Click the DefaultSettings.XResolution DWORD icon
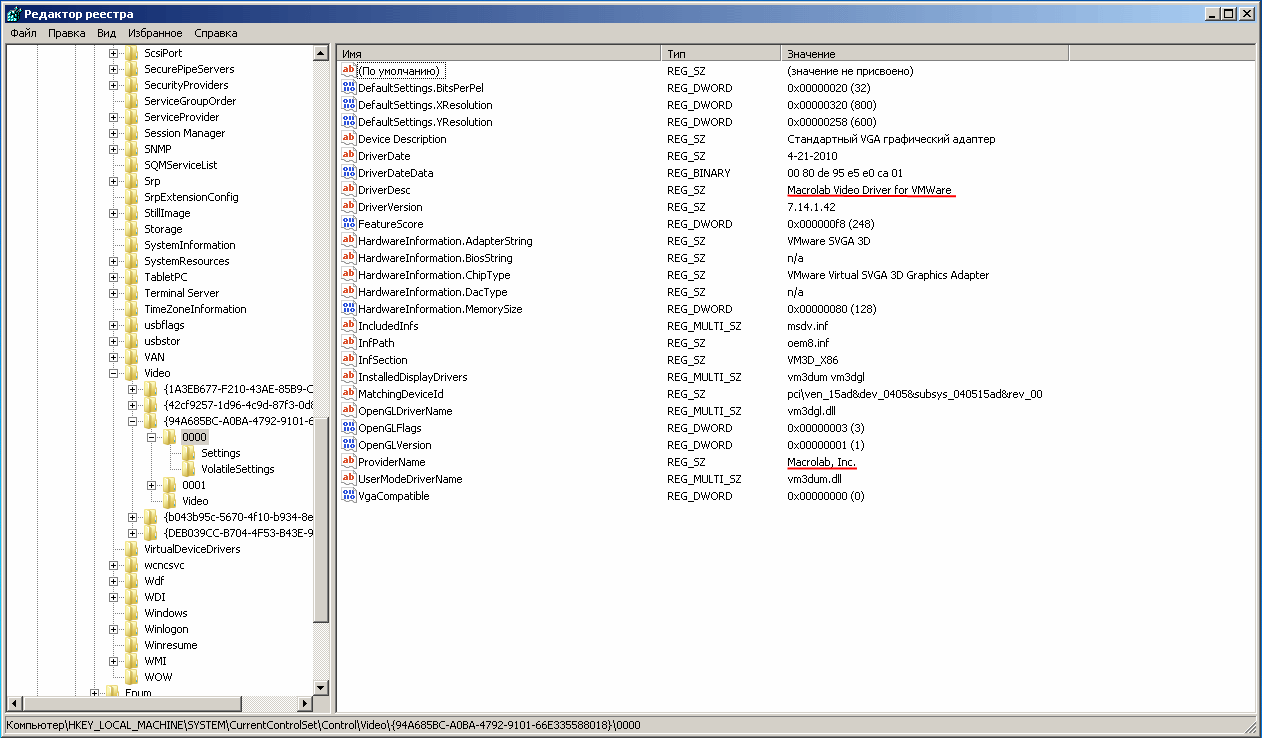 point(349,105)
